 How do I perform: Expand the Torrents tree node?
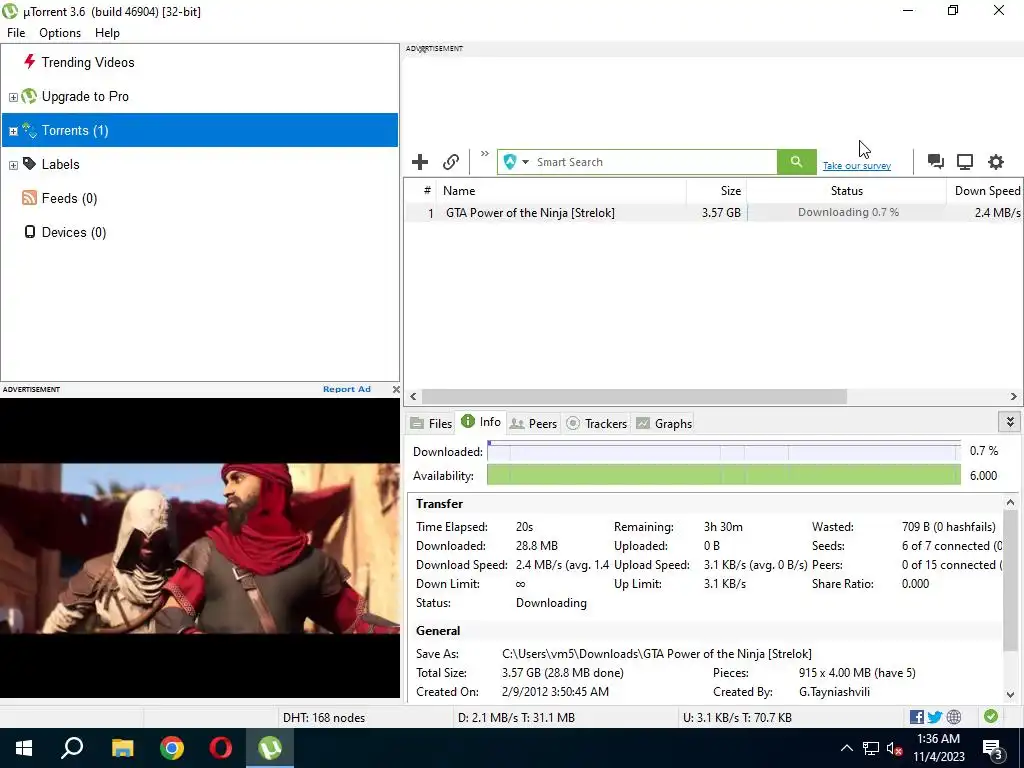pos(13,131)
